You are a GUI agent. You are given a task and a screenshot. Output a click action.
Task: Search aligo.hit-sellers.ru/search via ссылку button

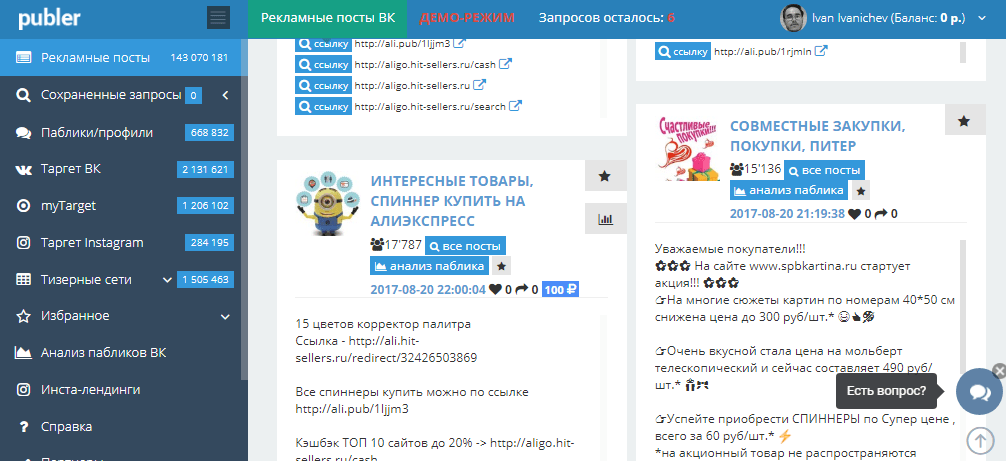[323, 106]
